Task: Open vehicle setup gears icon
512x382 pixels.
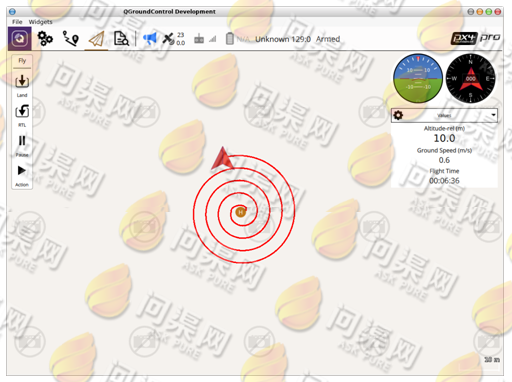Action: click(45, 39)
